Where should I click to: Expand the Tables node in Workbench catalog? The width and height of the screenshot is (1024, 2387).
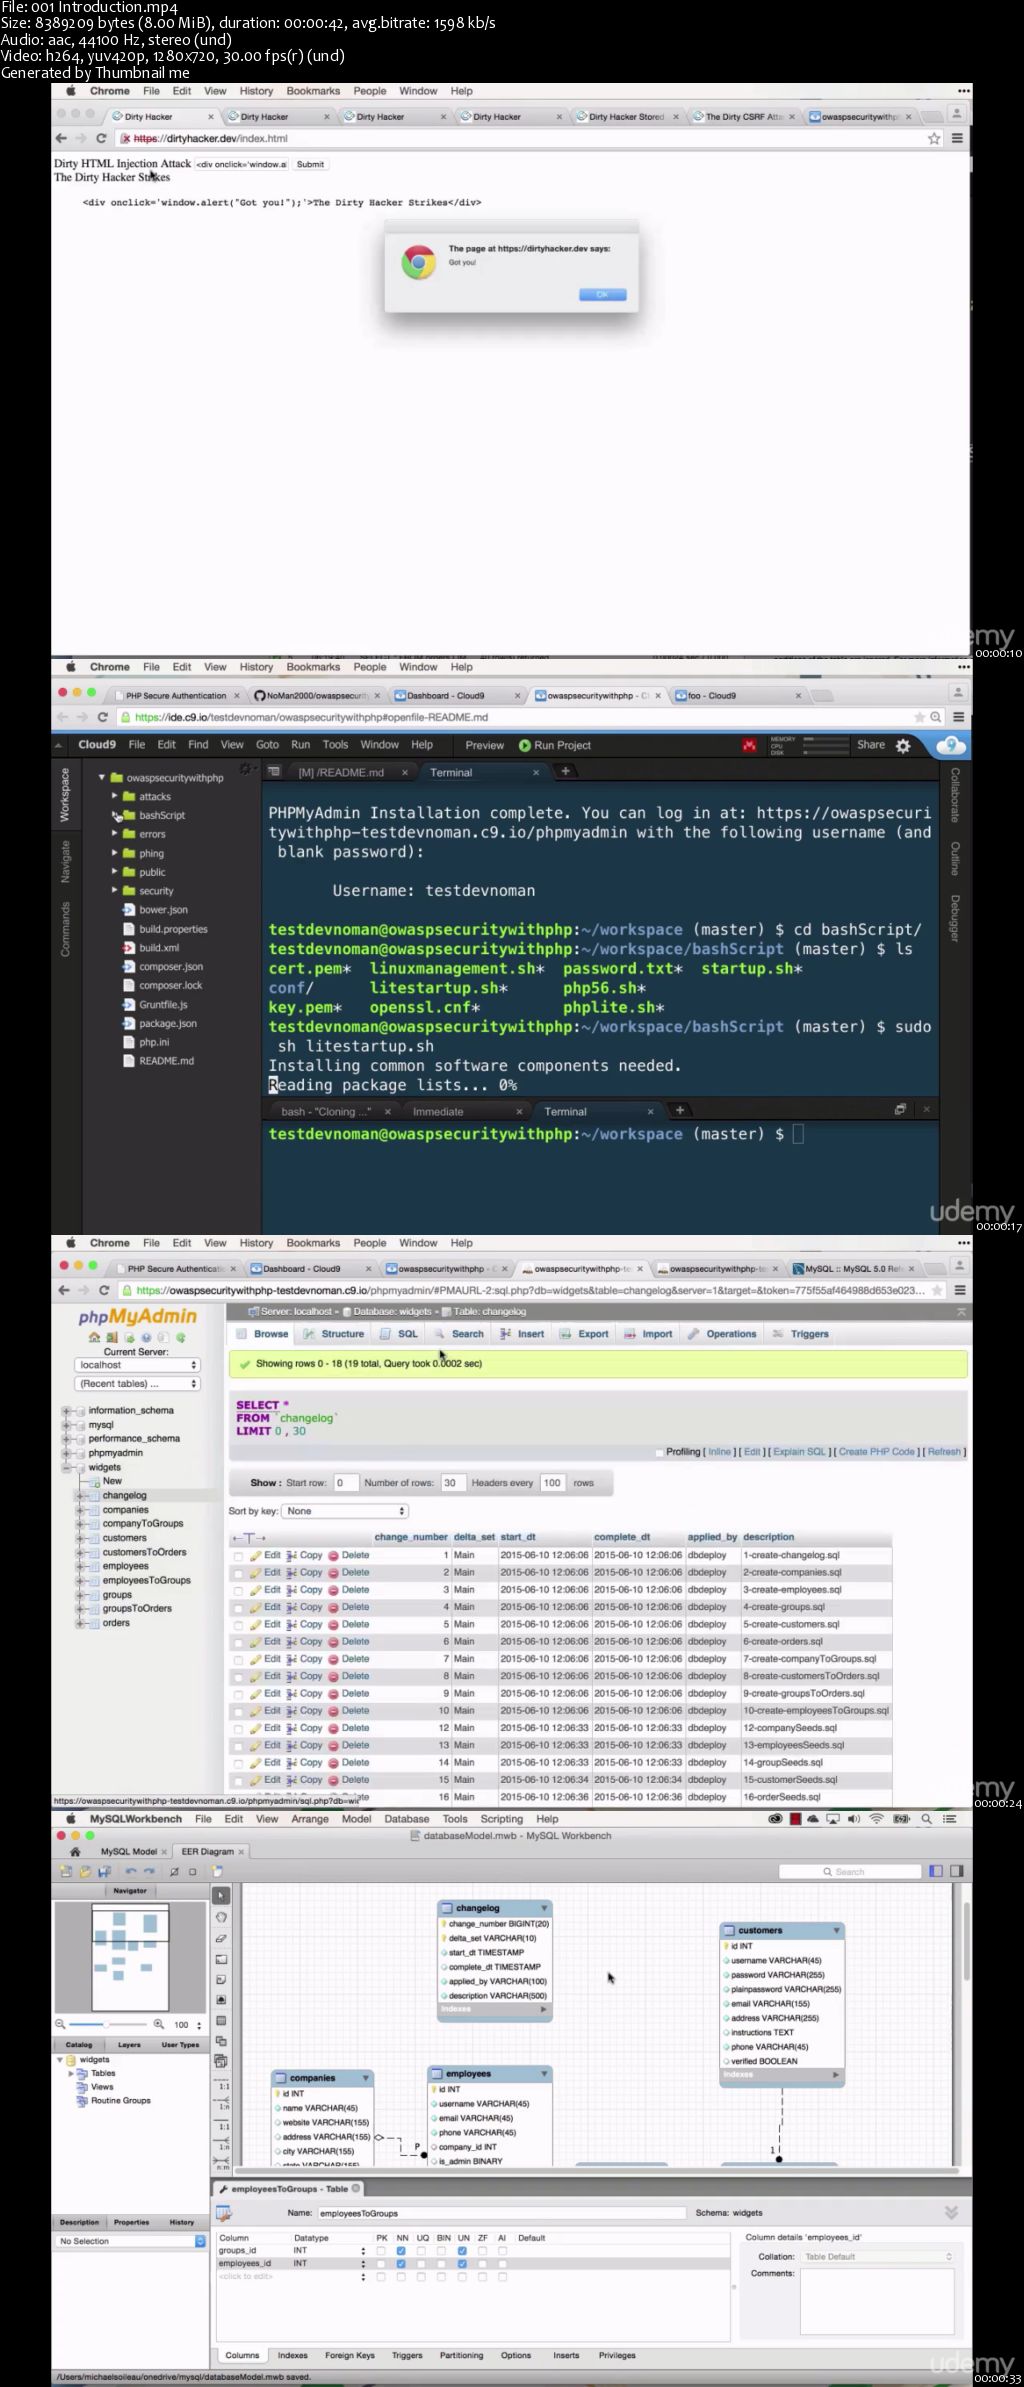point(71,2073)
